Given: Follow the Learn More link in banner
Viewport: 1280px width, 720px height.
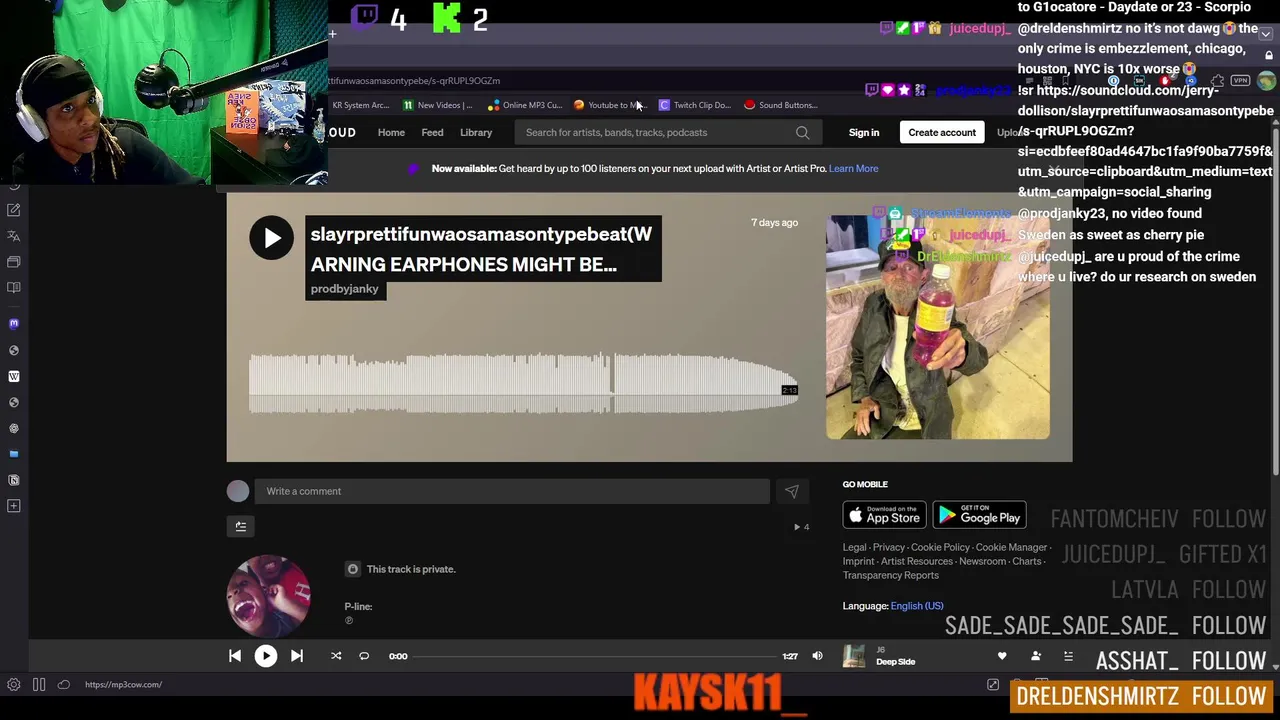Looking at the screenshot, I should pyautogui.click(x=853, y=168).
